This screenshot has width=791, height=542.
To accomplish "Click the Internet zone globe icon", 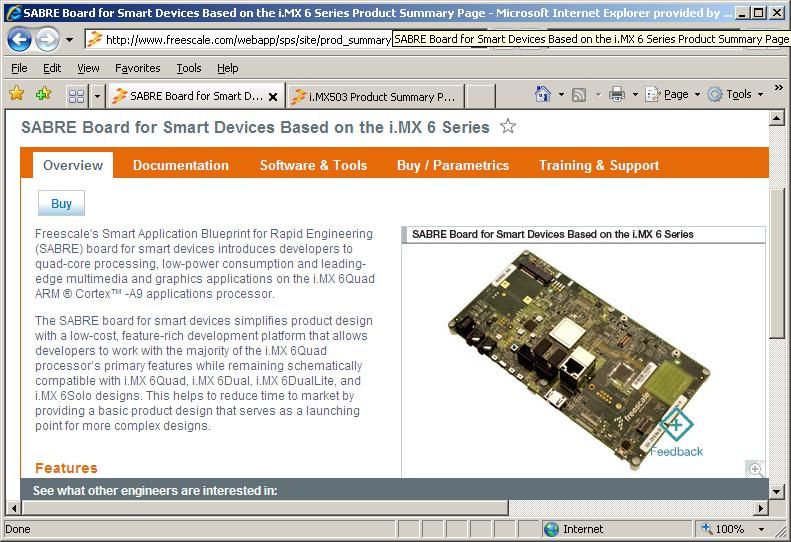I will (x=551, y=529).
